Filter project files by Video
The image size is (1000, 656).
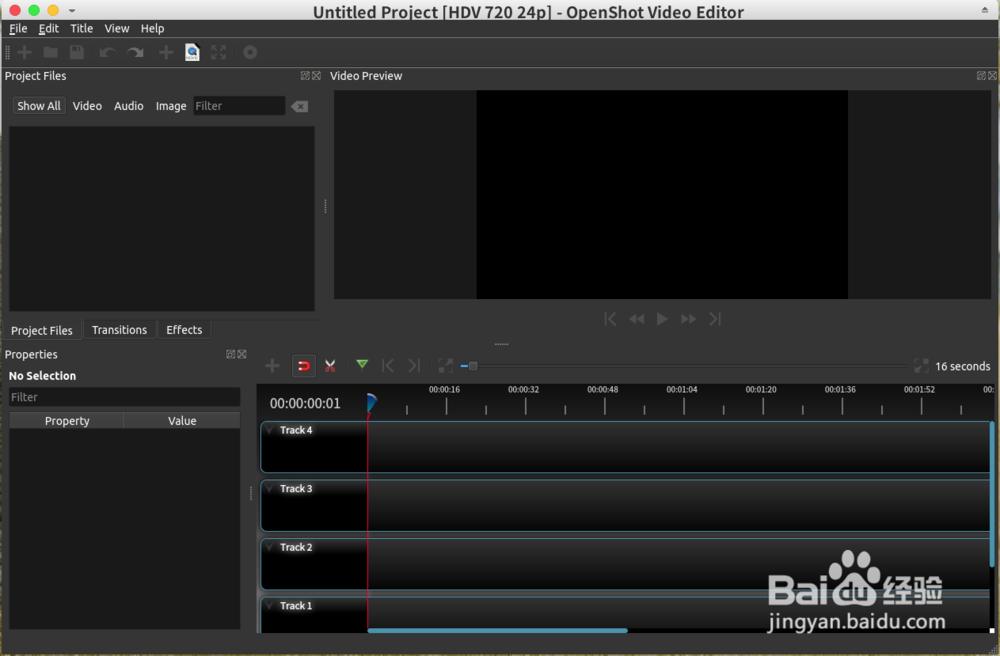click(87, 106)
